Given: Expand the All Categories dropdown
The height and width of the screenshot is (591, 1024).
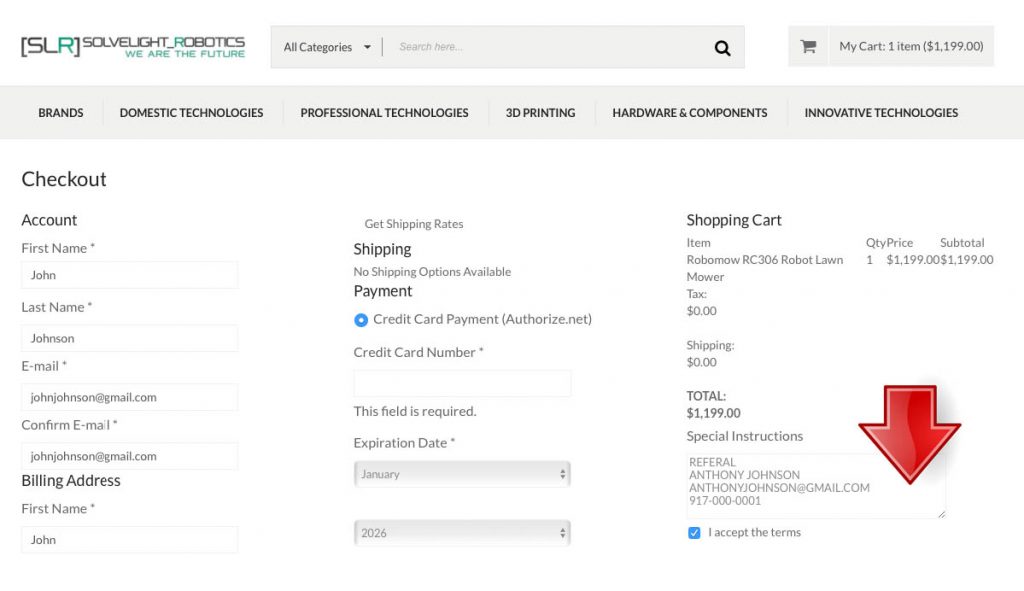Looking at the screenshot, I should (x=327, y=47).
